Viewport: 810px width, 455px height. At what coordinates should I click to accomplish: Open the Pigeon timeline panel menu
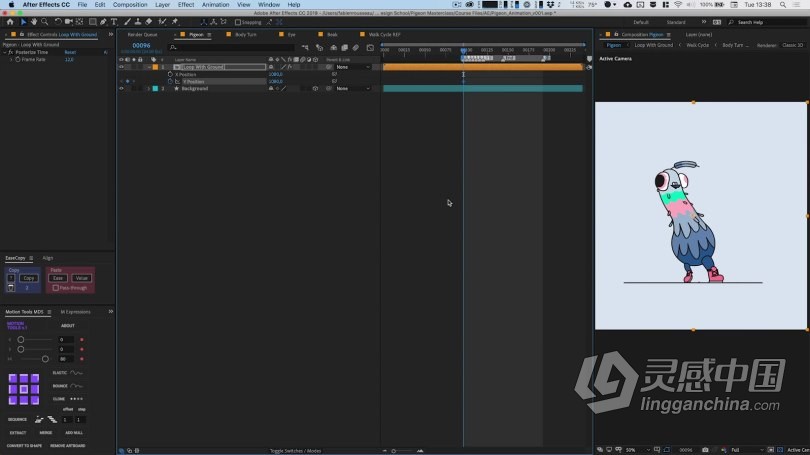coord(209,35)
